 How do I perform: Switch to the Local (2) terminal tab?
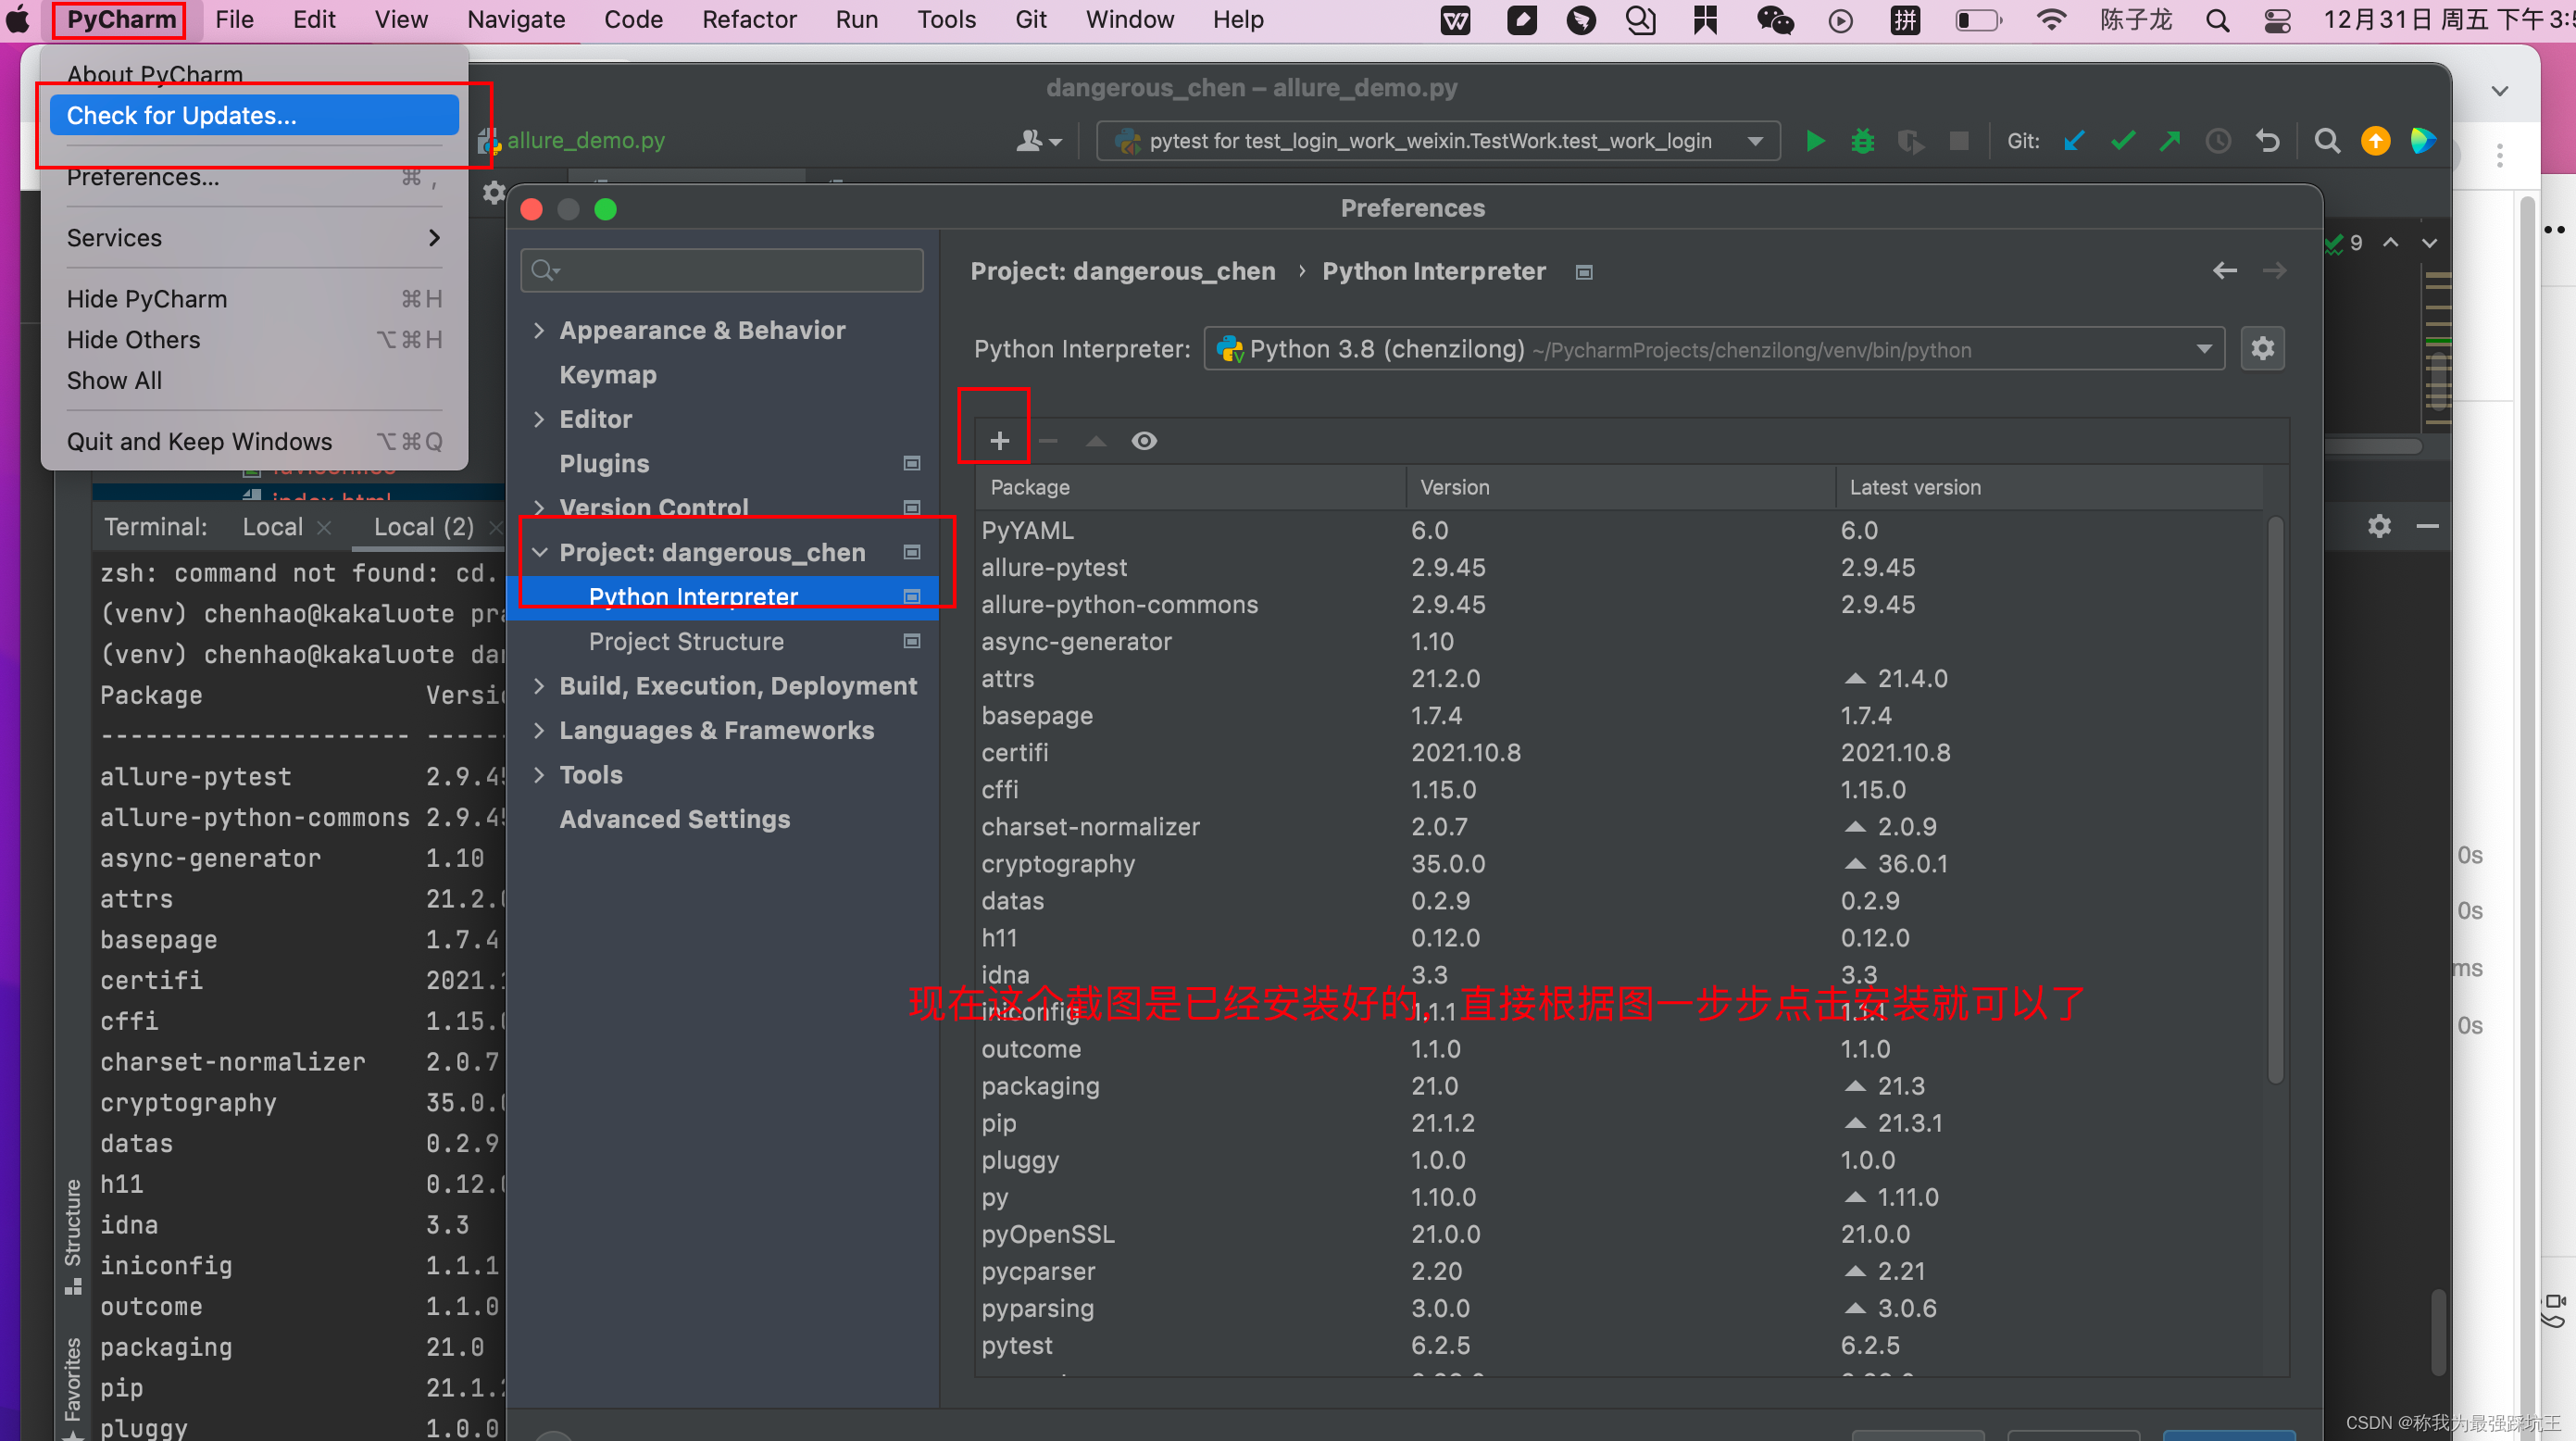(423, 527)
